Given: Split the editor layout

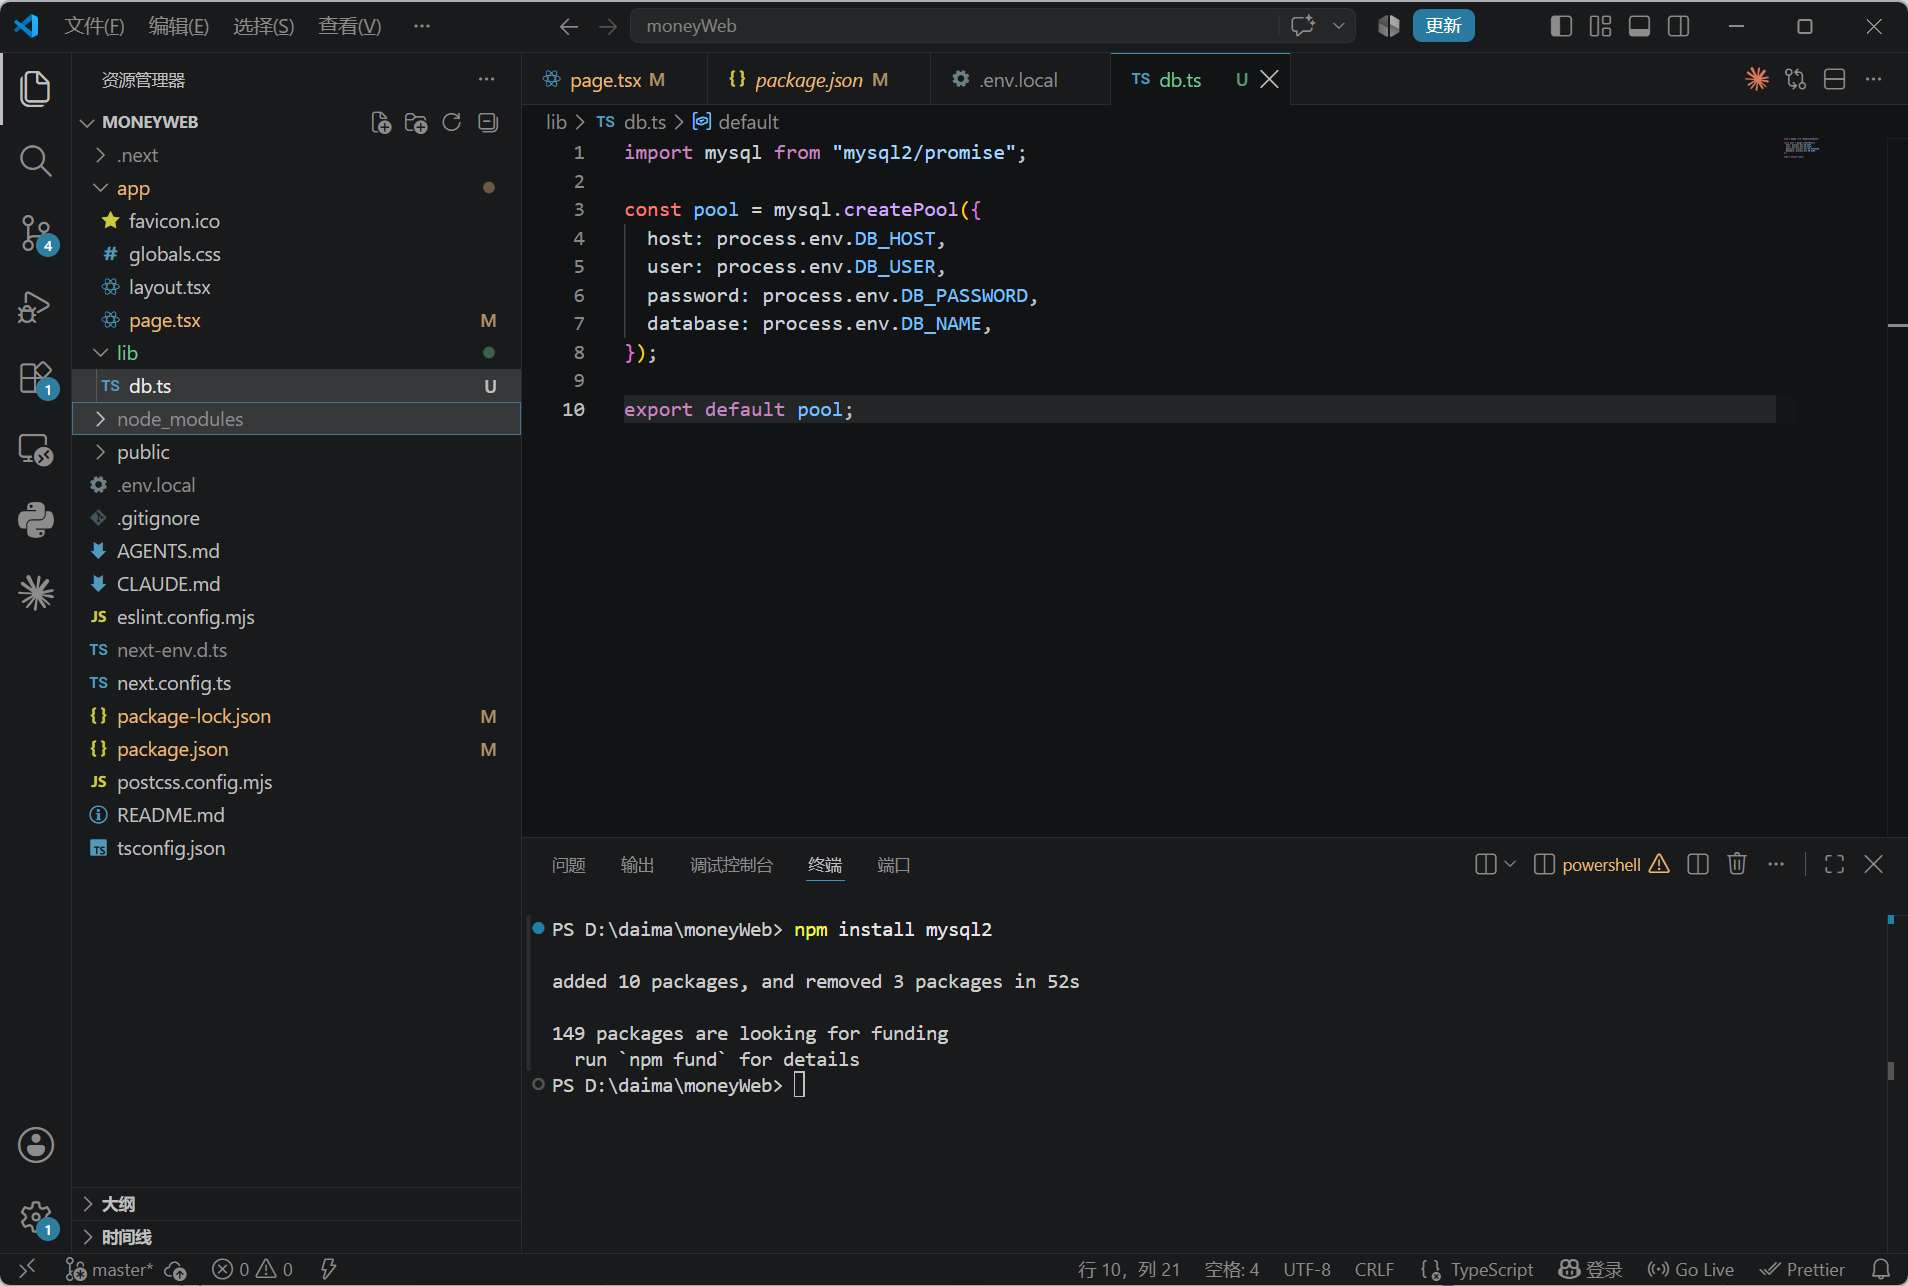Looking at the screenshot, I should coord(1835,79).
